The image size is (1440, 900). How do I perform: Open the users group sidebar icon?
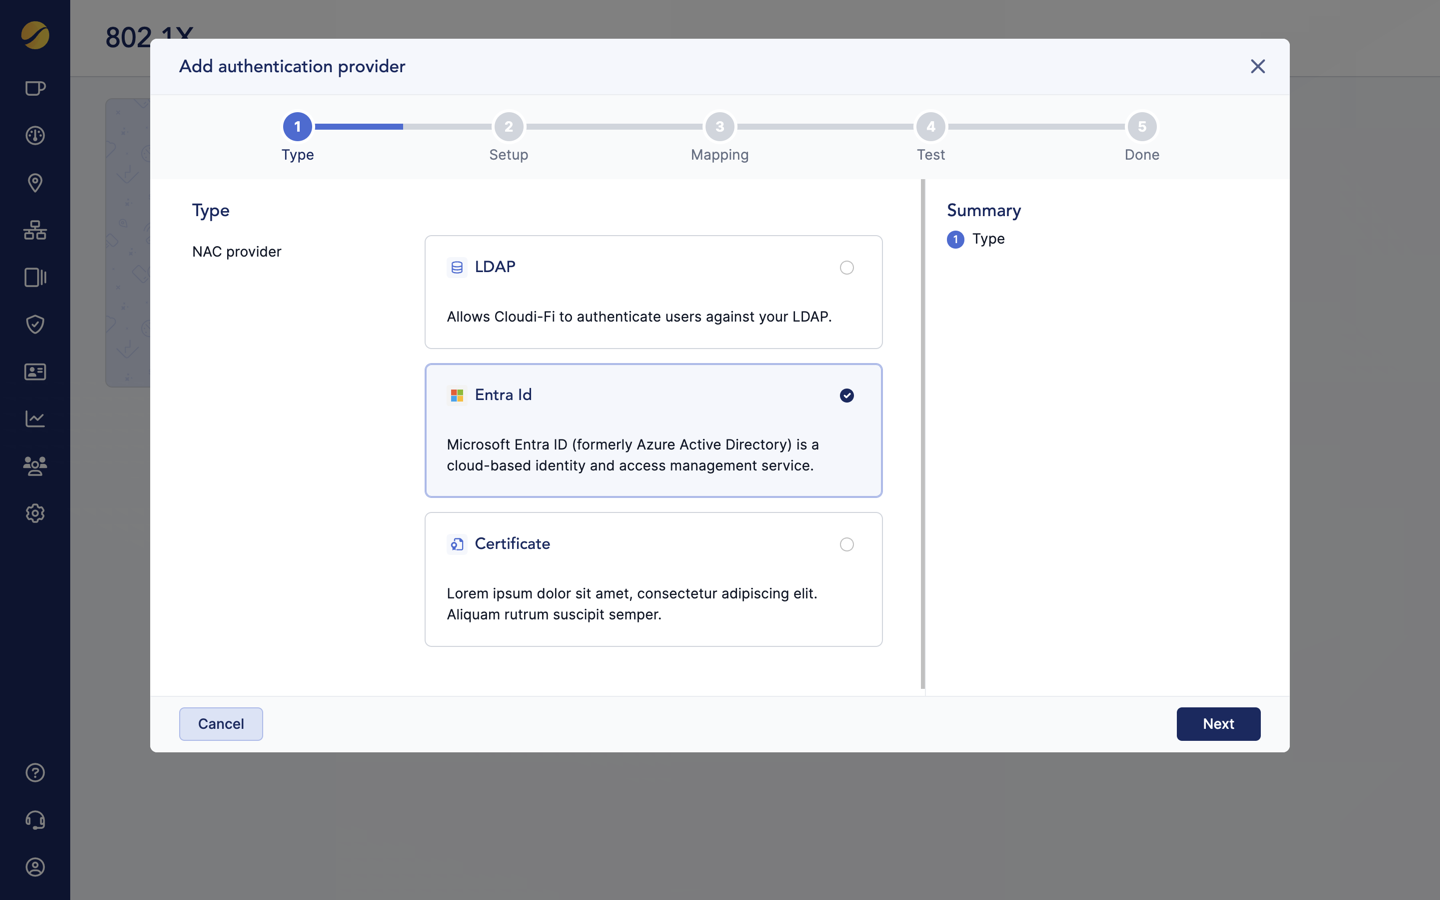coord(35,466)
